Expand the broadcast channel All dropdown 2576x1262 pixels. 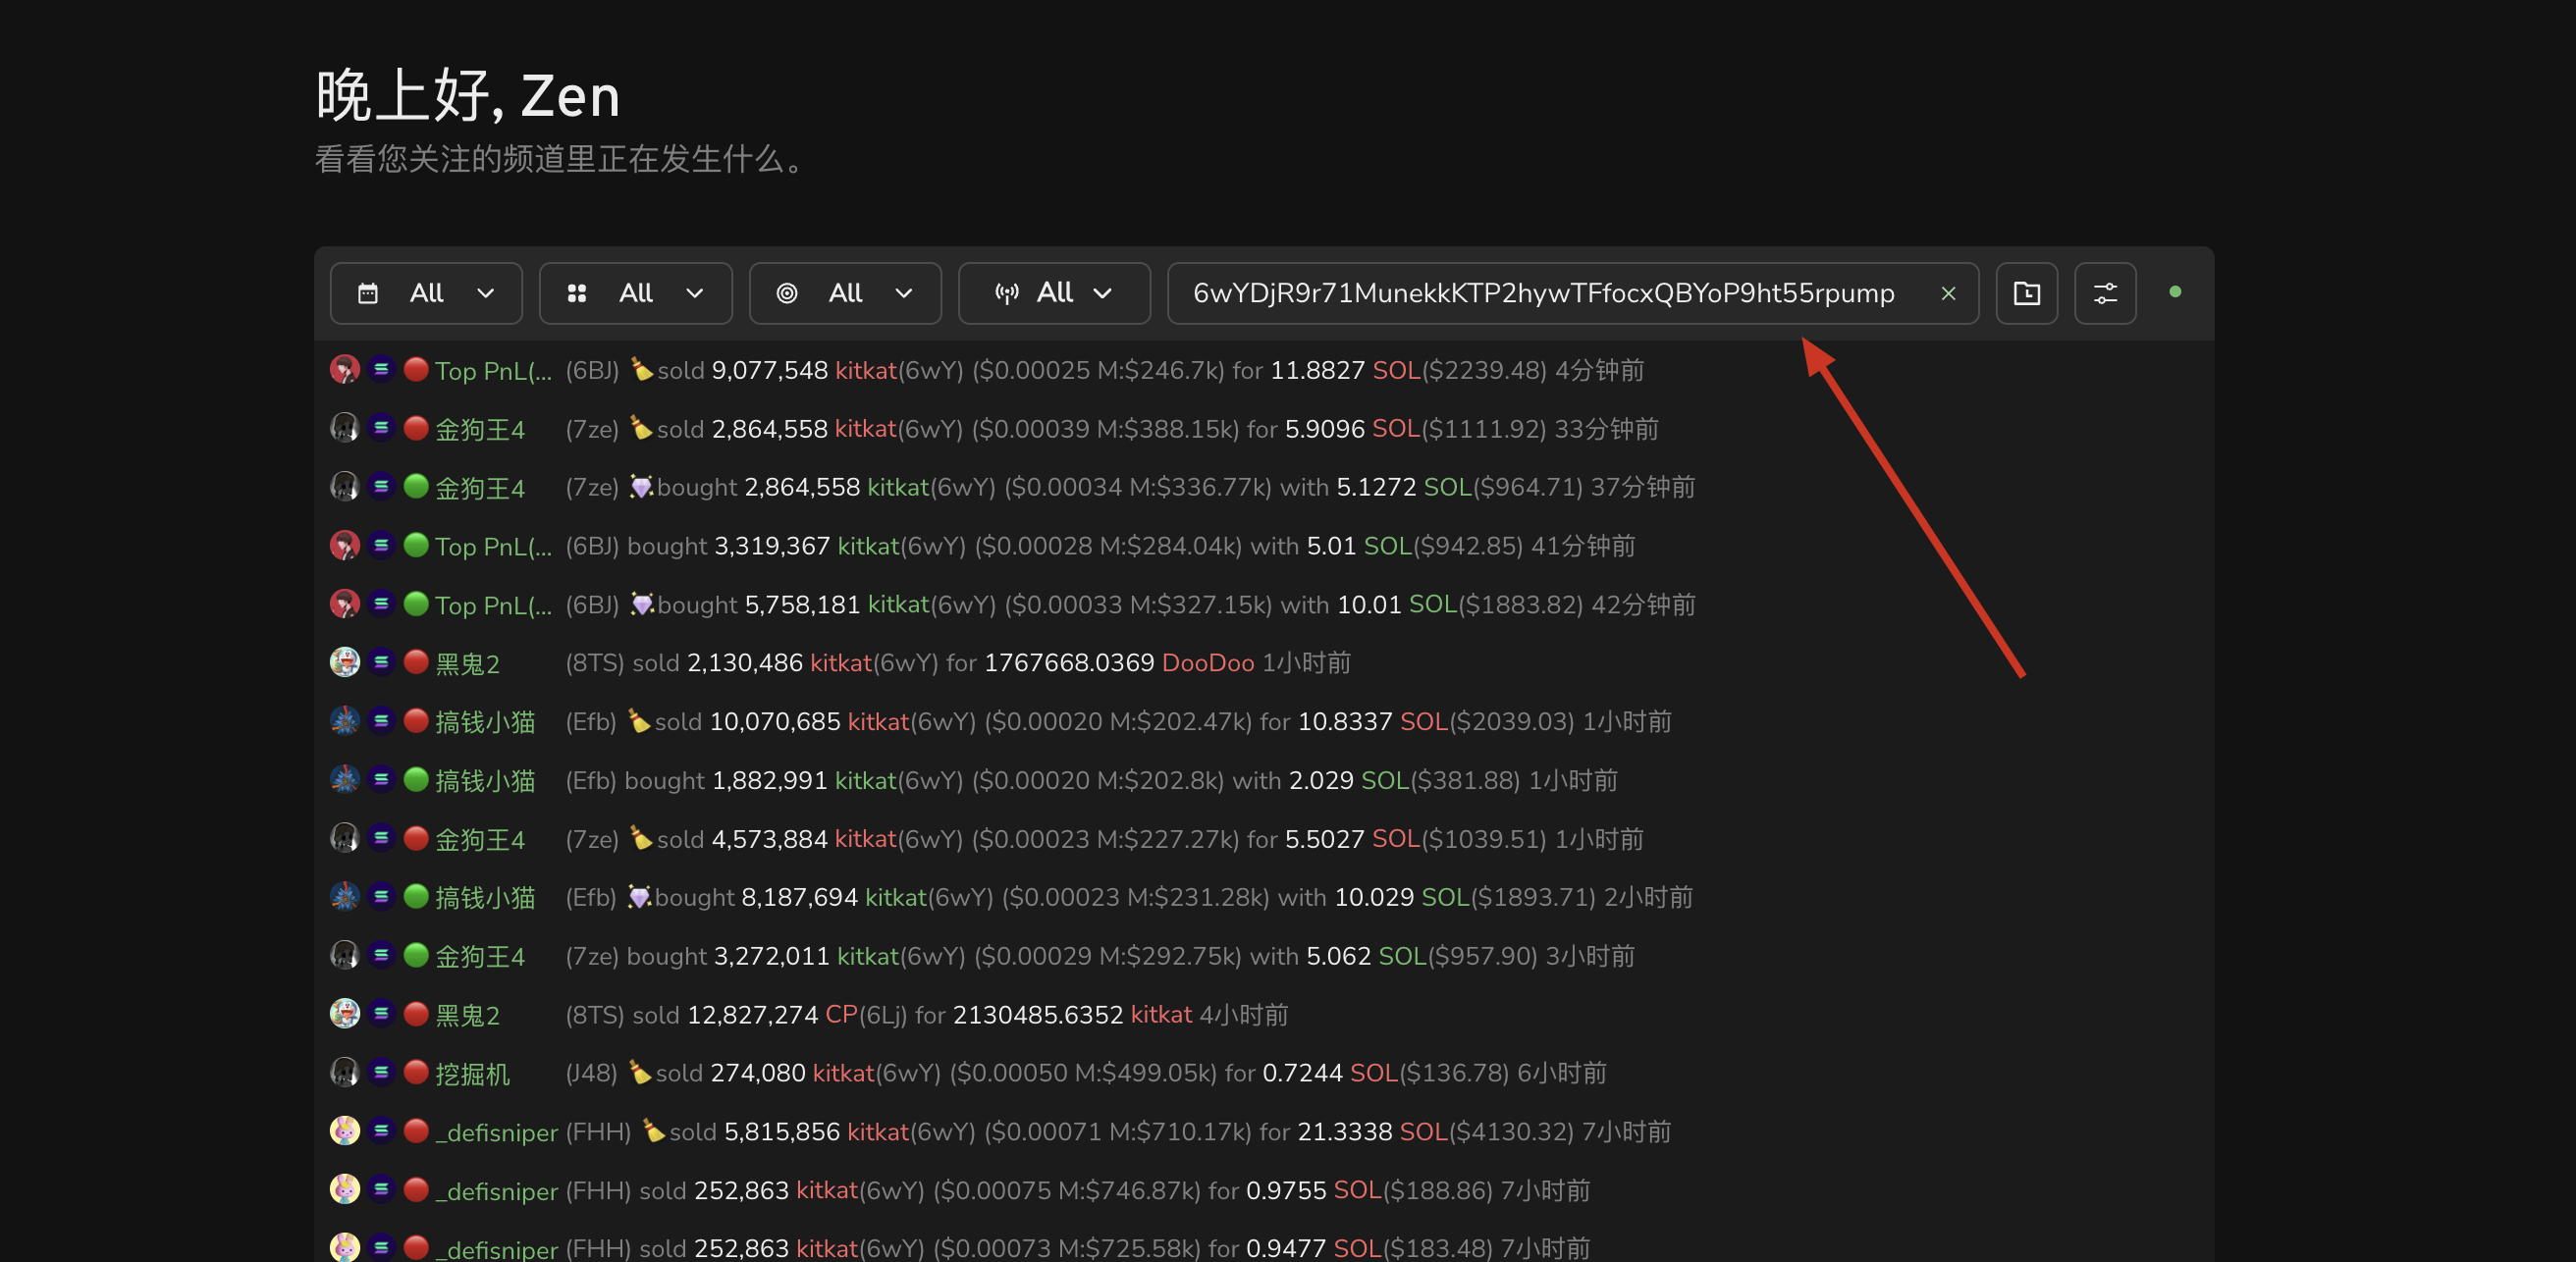[1053, 293]
